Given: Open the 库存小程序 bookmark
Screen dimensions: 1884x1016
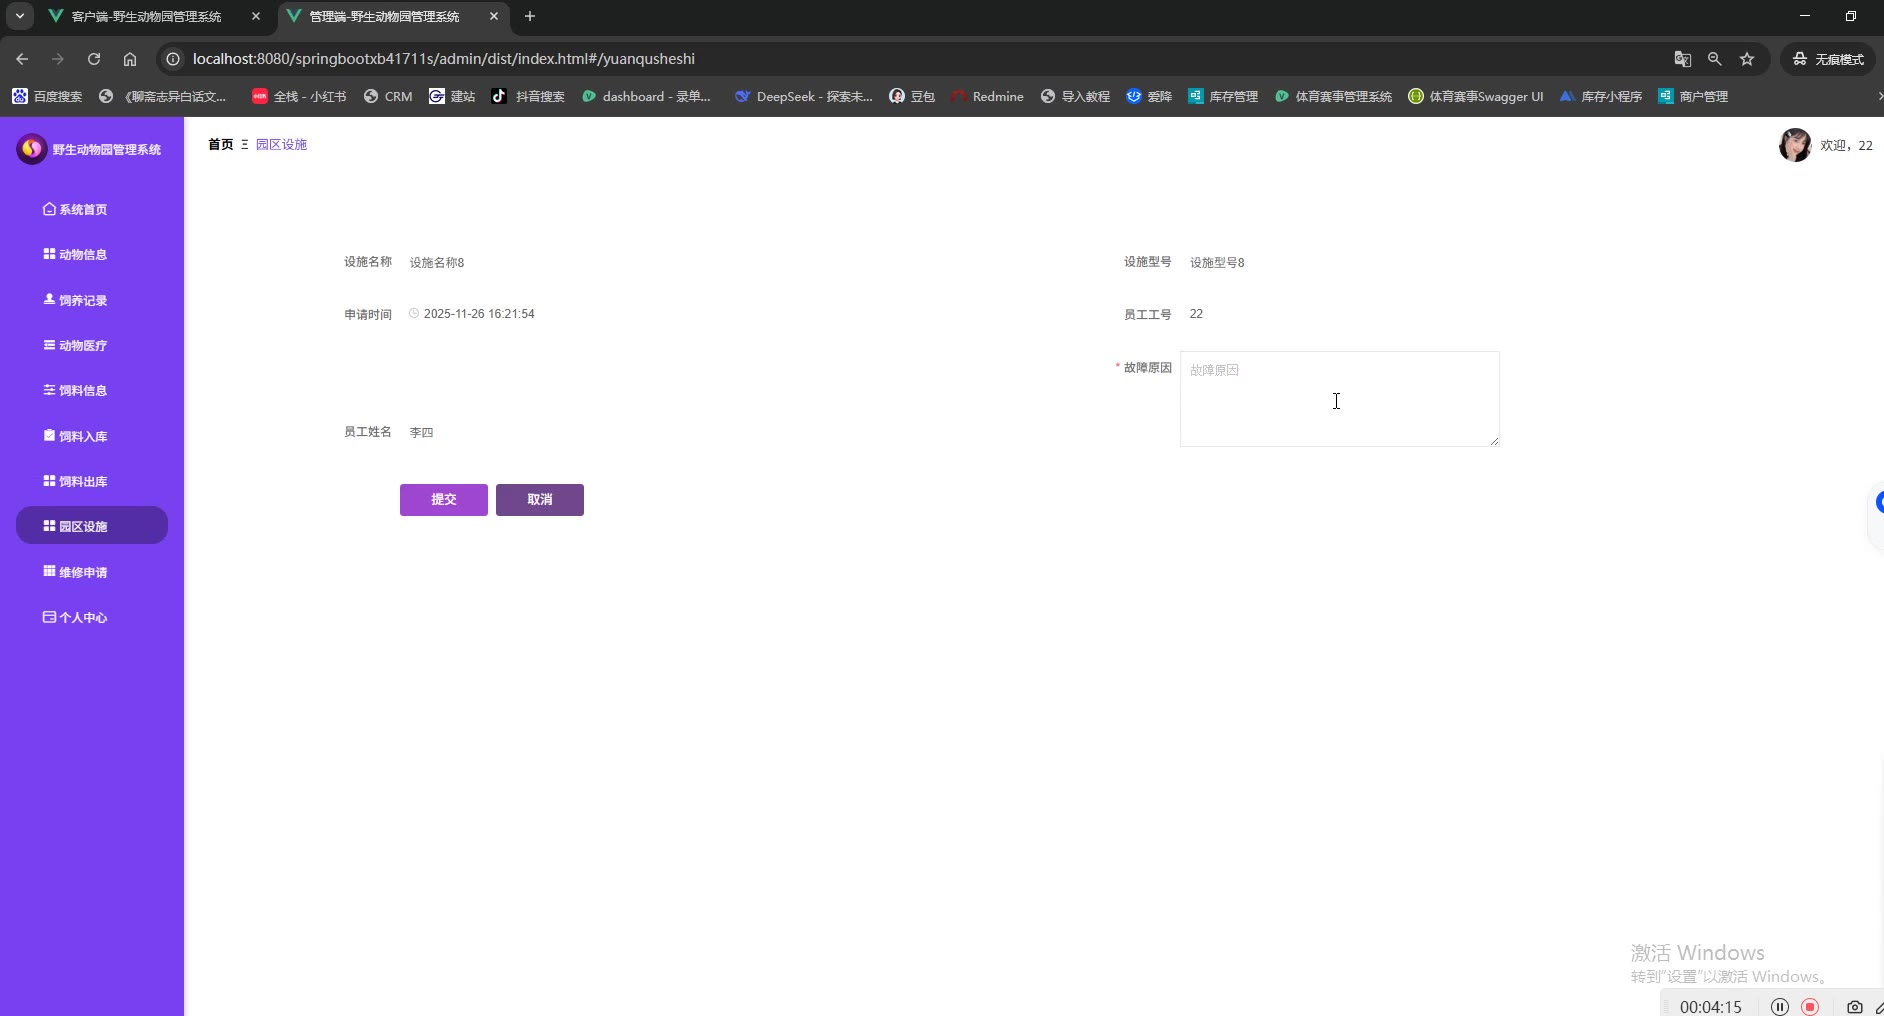Looking at the screenshot, I should pos(1601,97).
